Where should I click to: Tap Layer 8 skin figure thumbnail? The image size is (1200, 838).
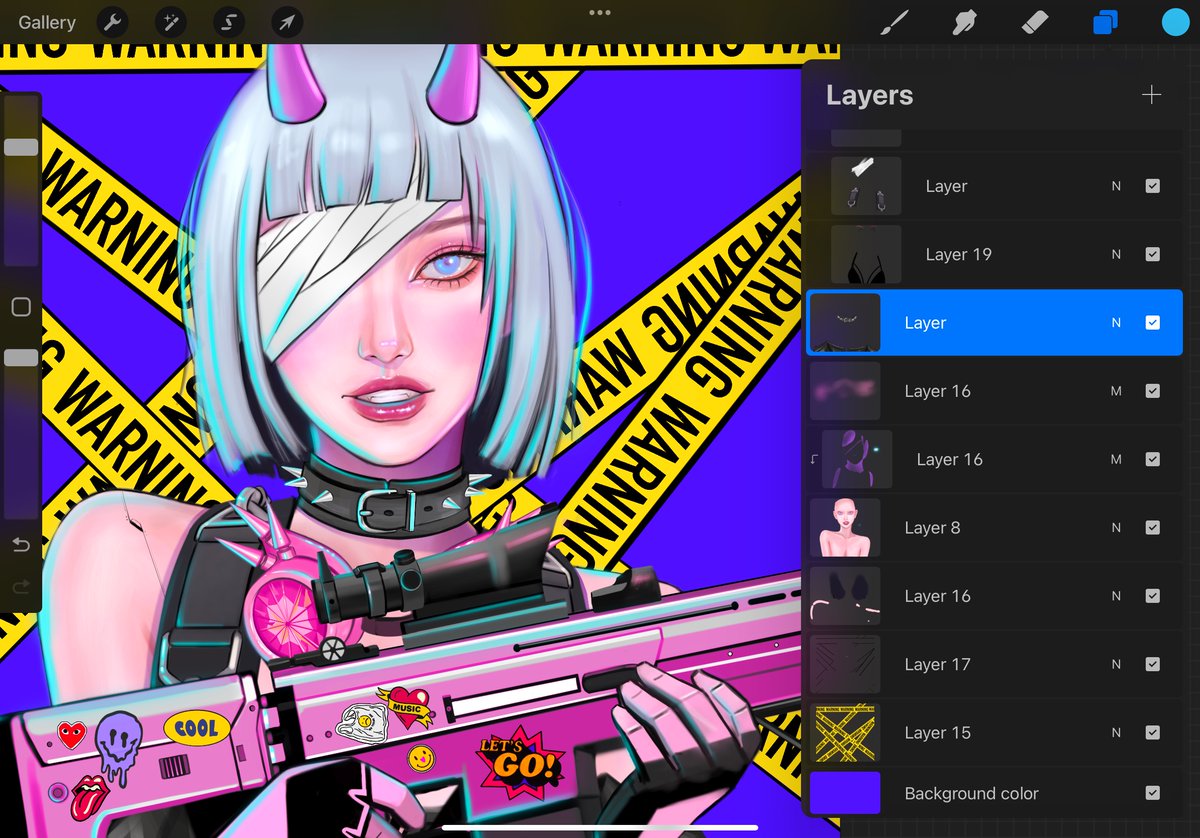pos(845,528)
